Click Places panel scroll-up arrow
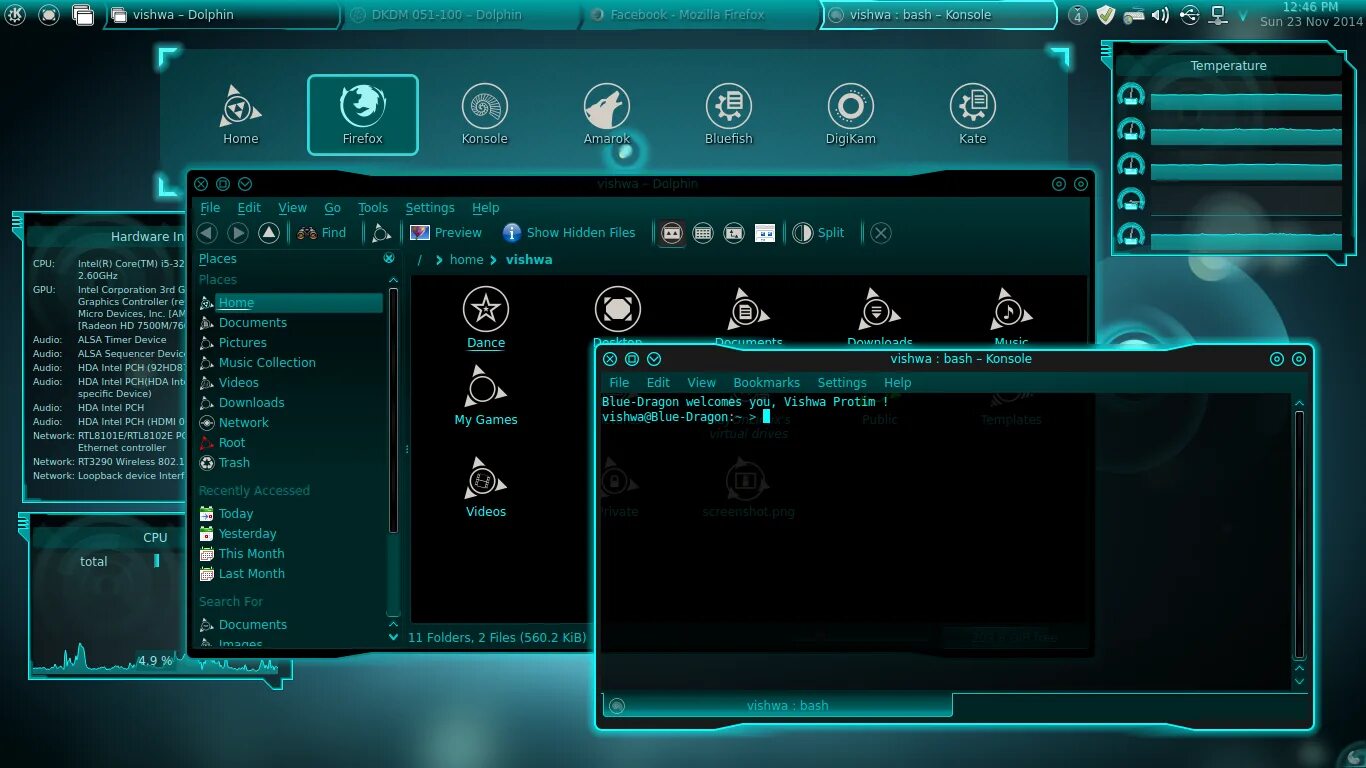The height and width of the screenshot is (768, 1366). coord(393,280)
